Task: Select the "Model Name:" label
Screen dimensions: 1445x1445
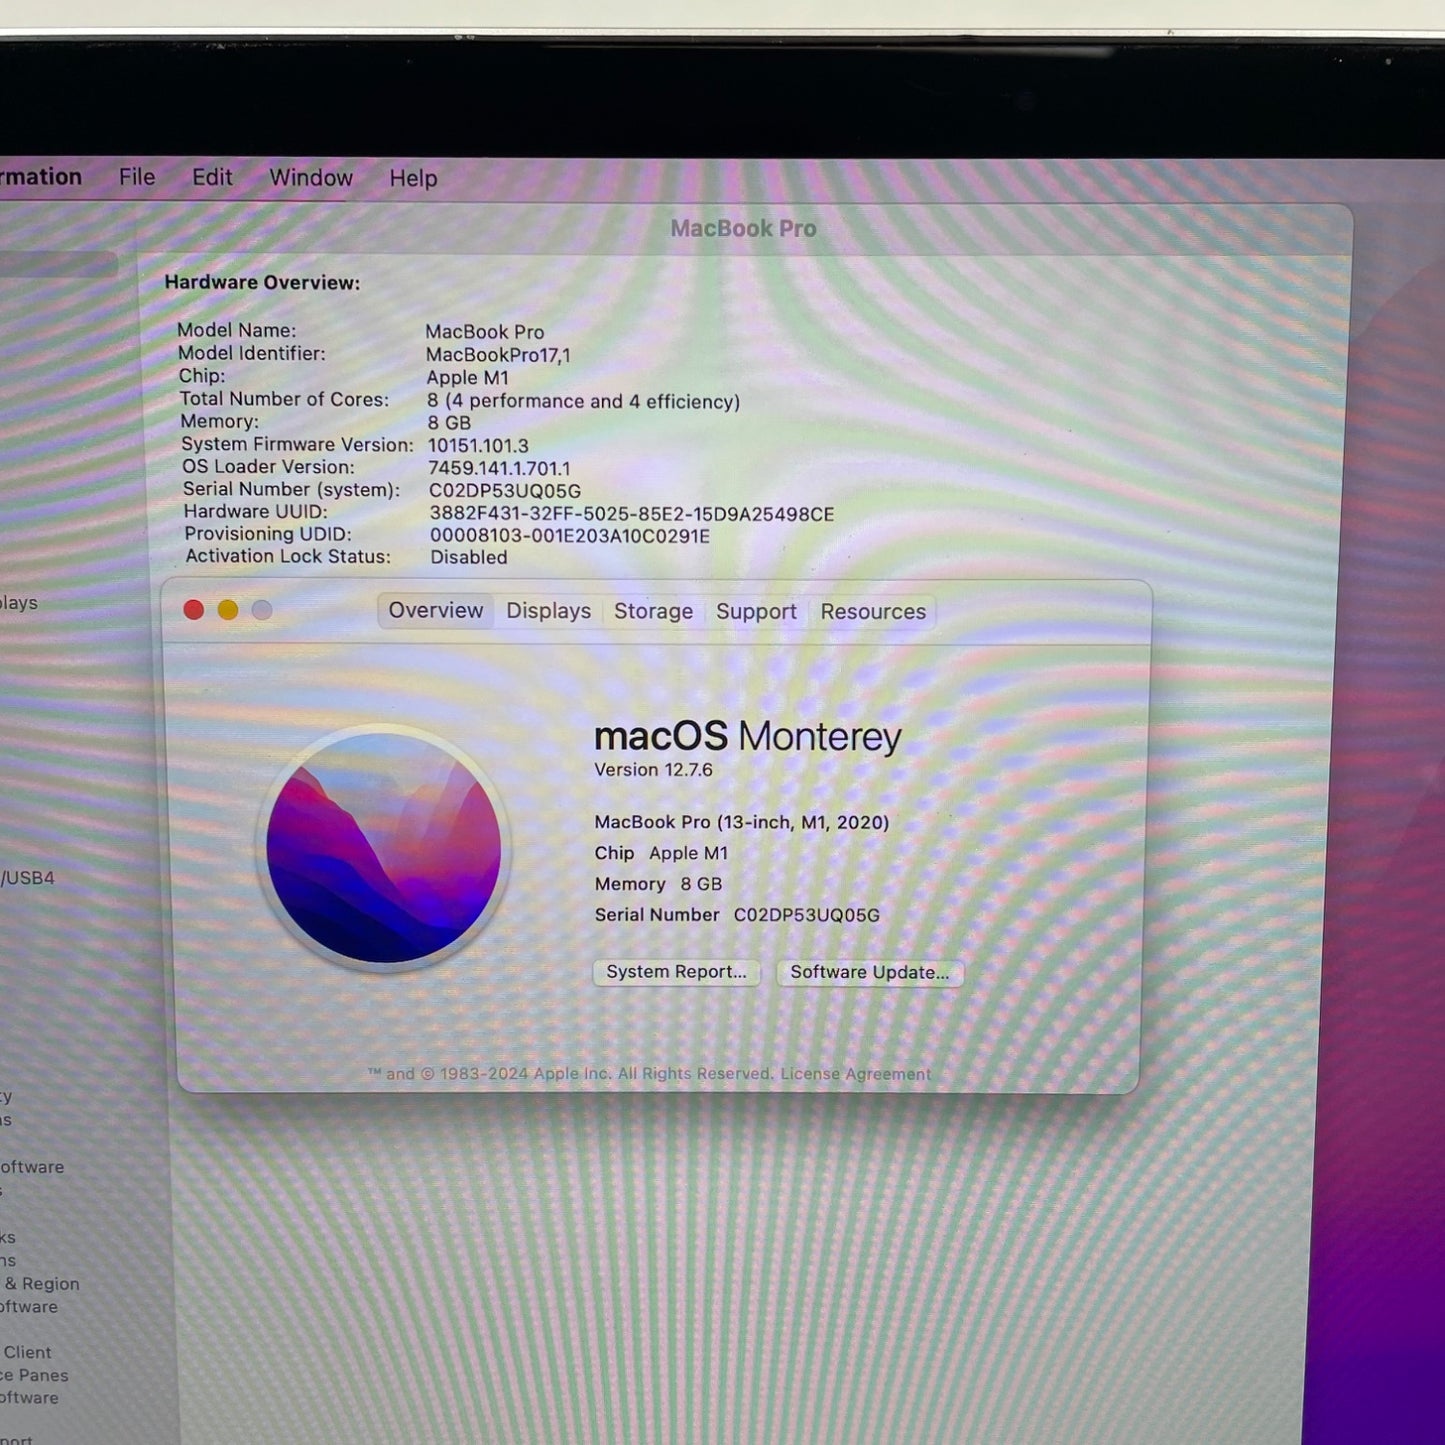Action: pyautogui.click(x=237, y=330)
